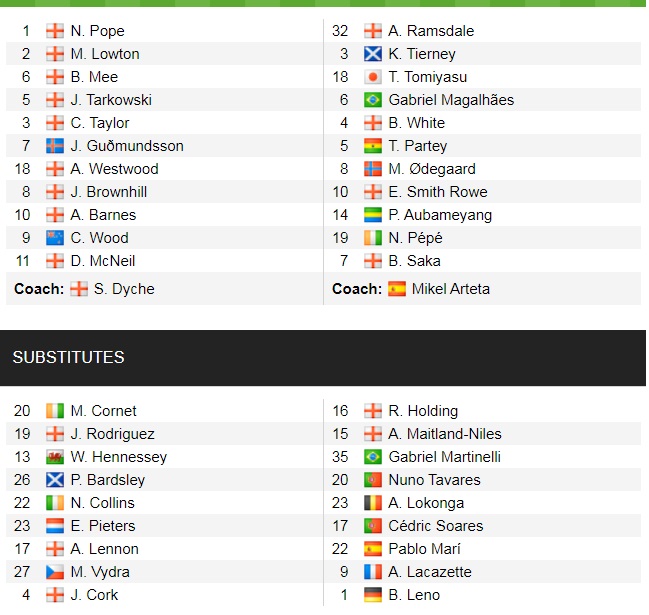Screen dimensions: 649x615
Task: Open A. Lacazette substitute link
Action: tap(430, 572)
